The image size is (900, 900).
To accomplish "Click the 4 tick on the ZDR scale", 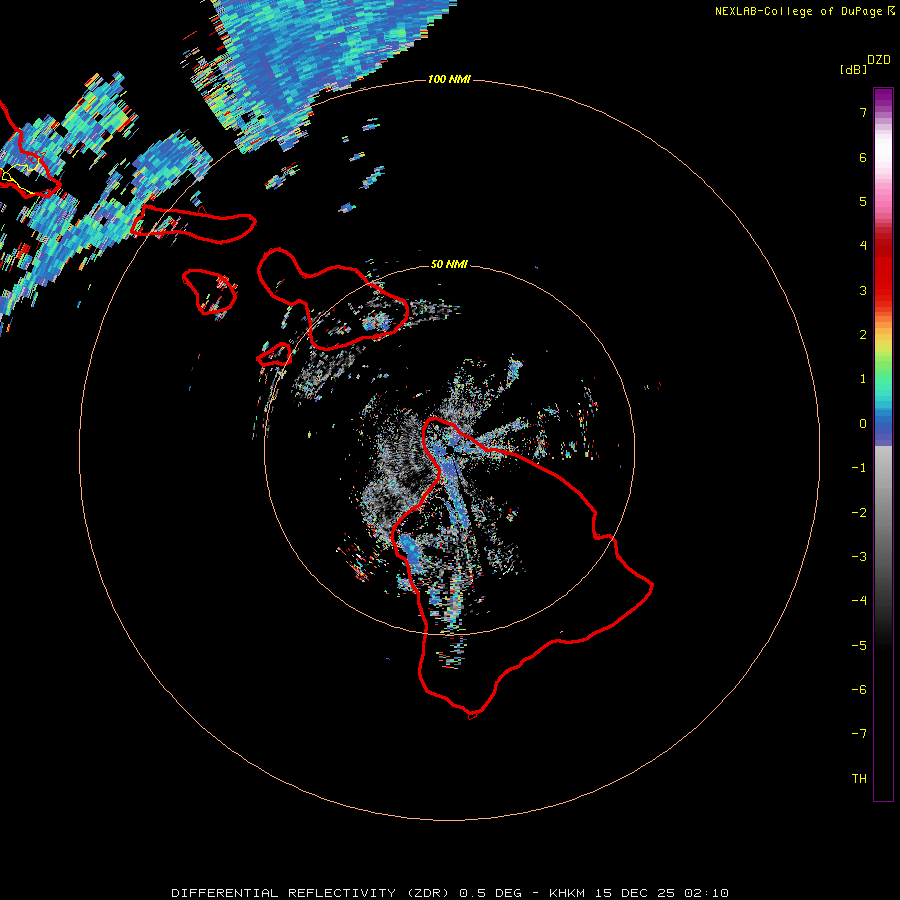I will (863, 246).
